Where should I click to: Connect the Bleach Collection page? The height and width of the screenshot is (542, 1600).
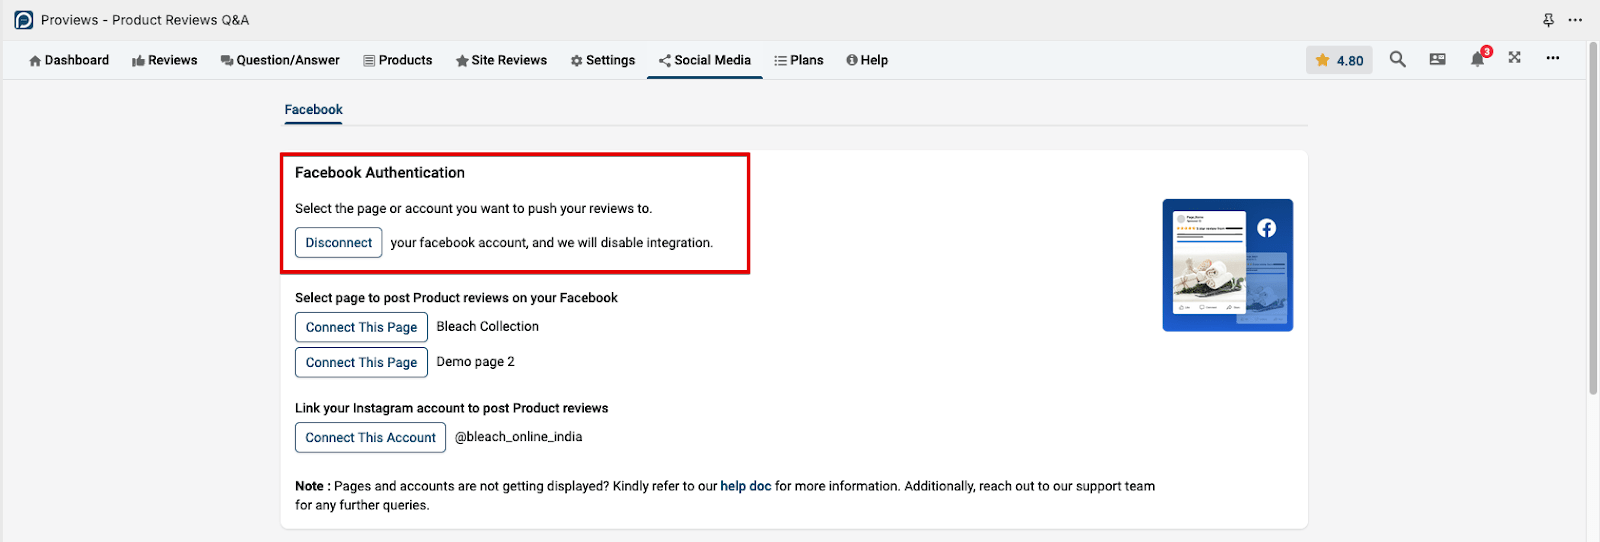[361, 327]
